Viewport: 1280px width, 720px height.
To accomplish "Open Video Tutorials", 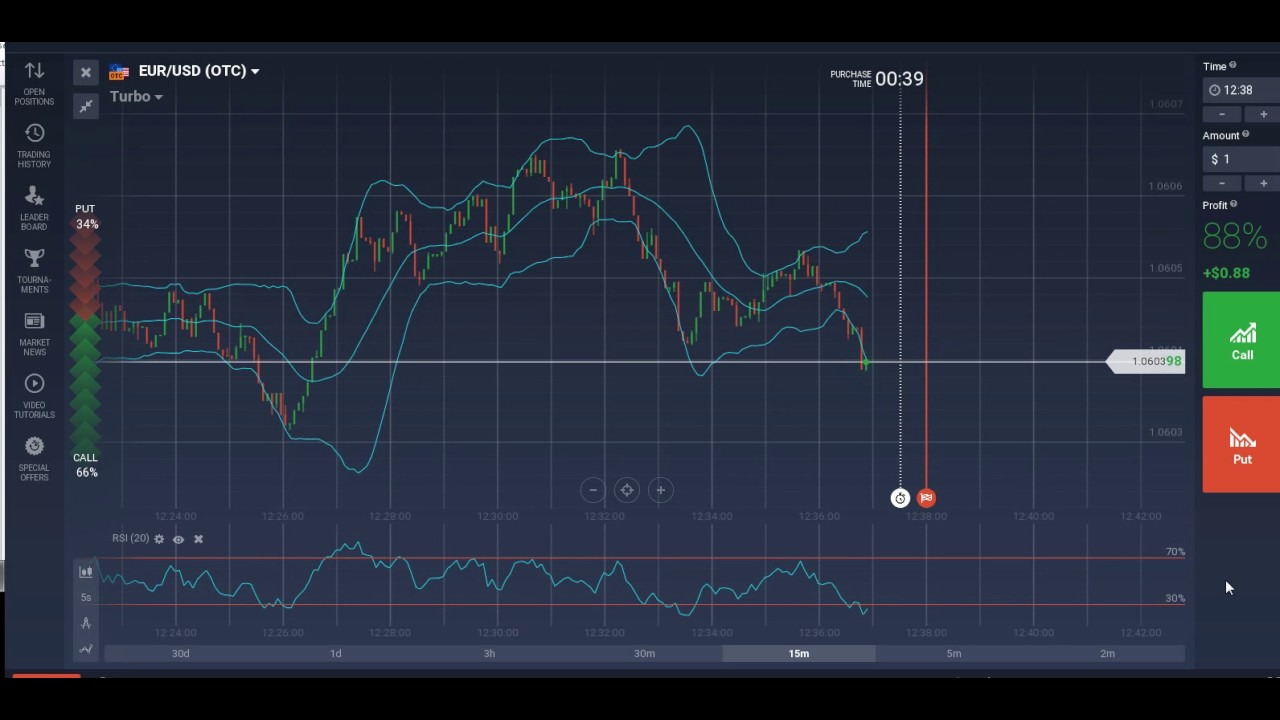I will point(34,396).
